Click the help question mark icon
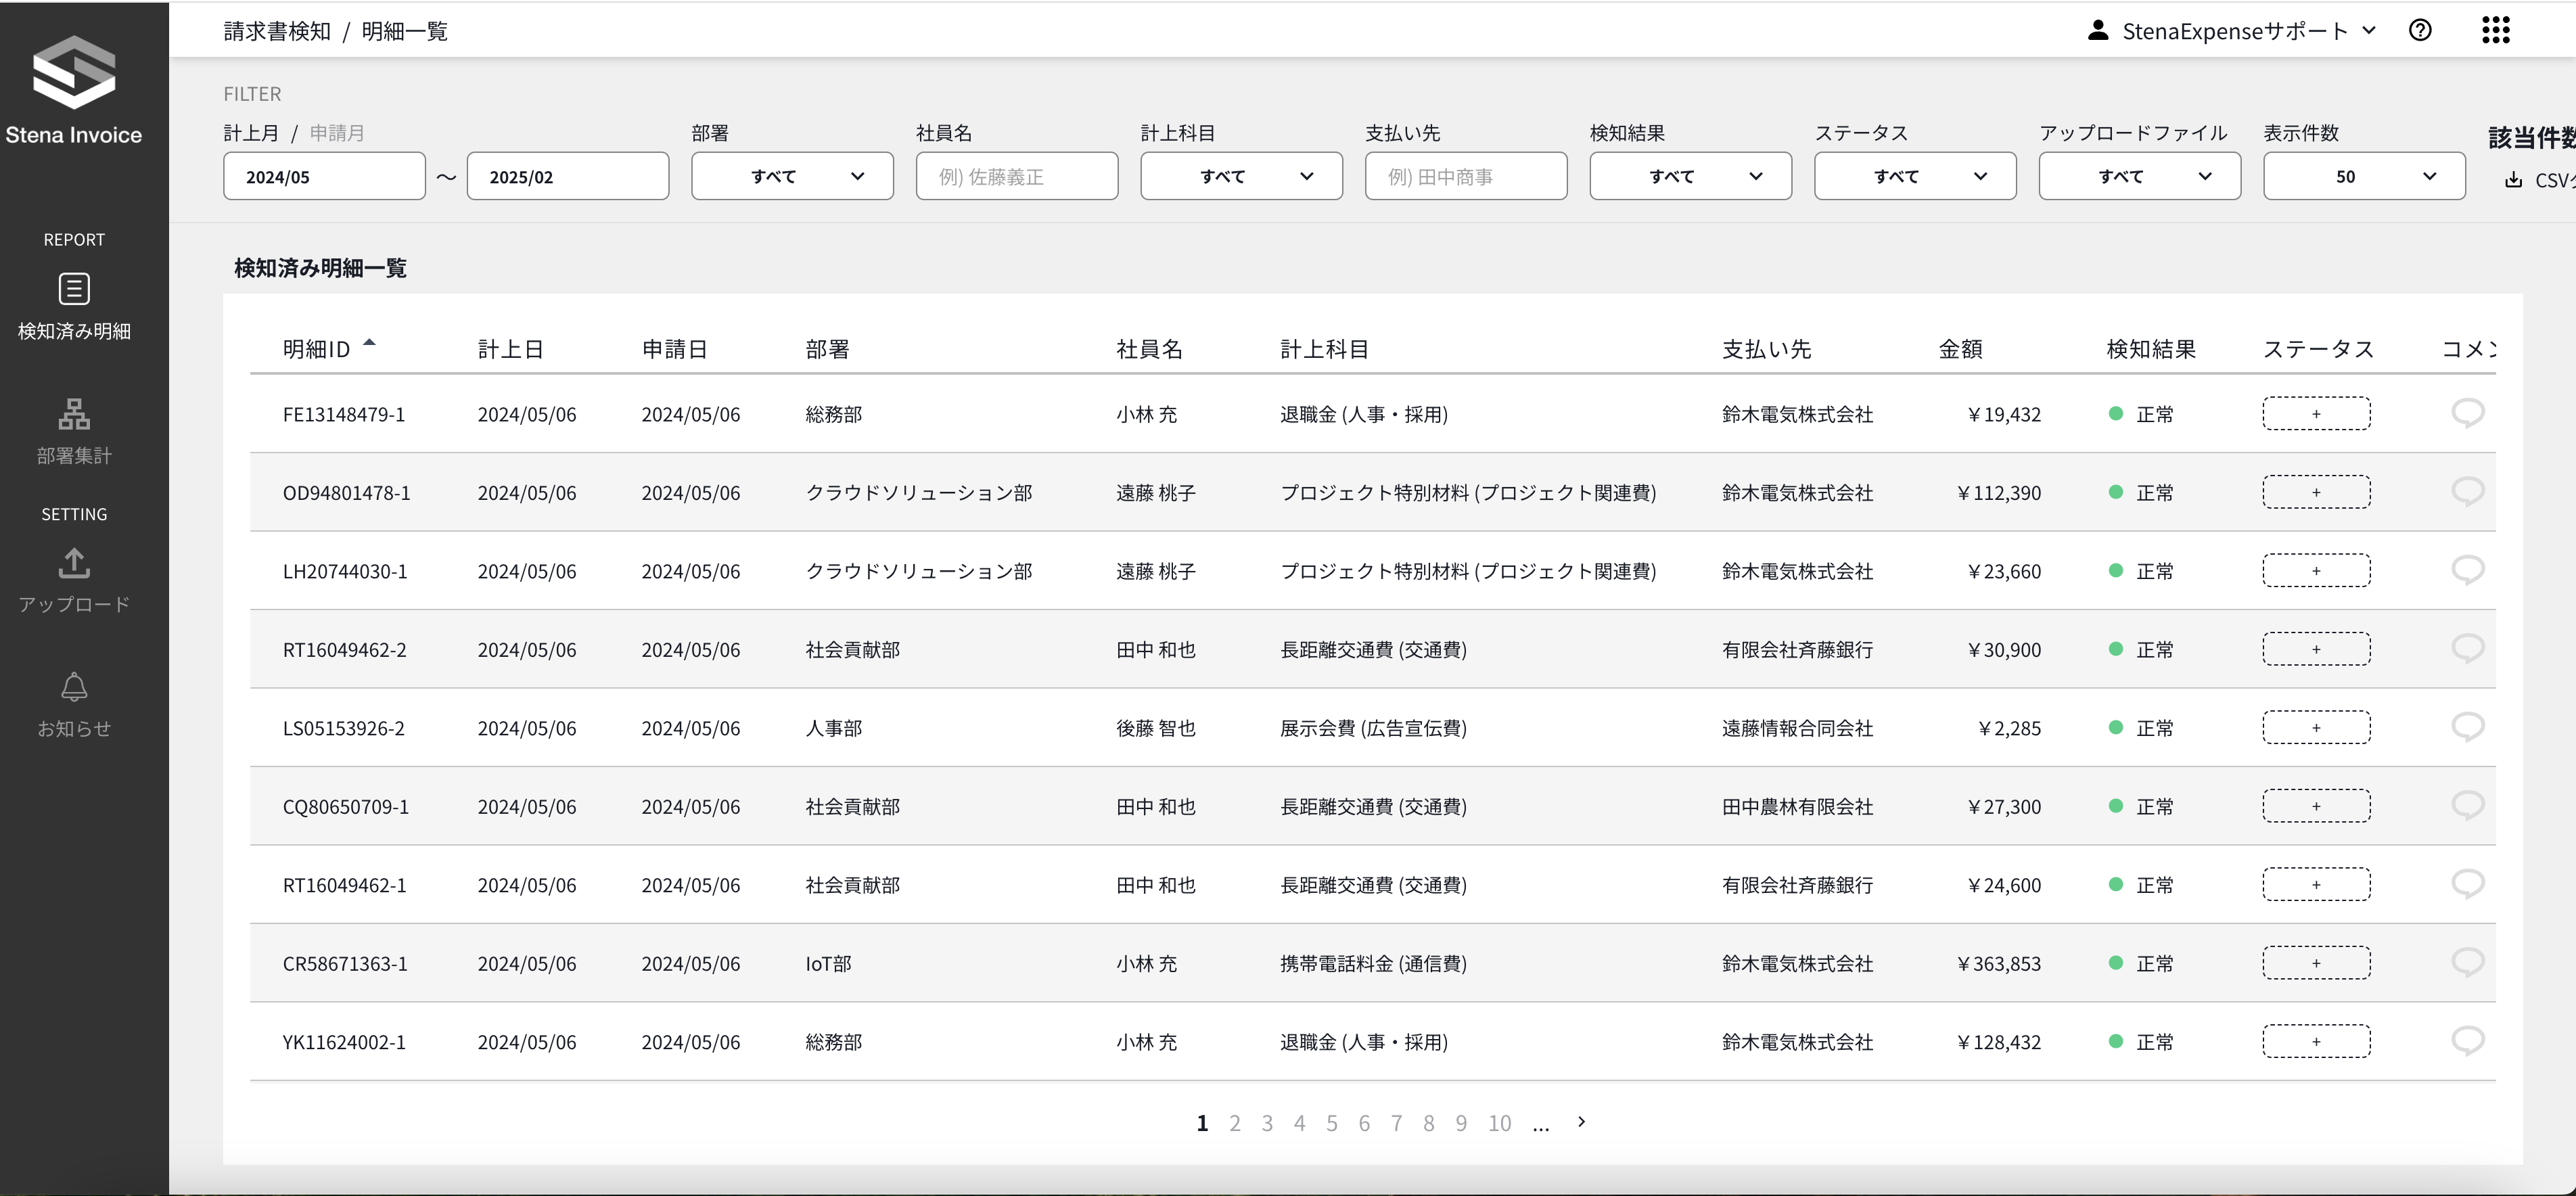This screenshot has width=2576, height=1196. click(x=2420, y=31)
